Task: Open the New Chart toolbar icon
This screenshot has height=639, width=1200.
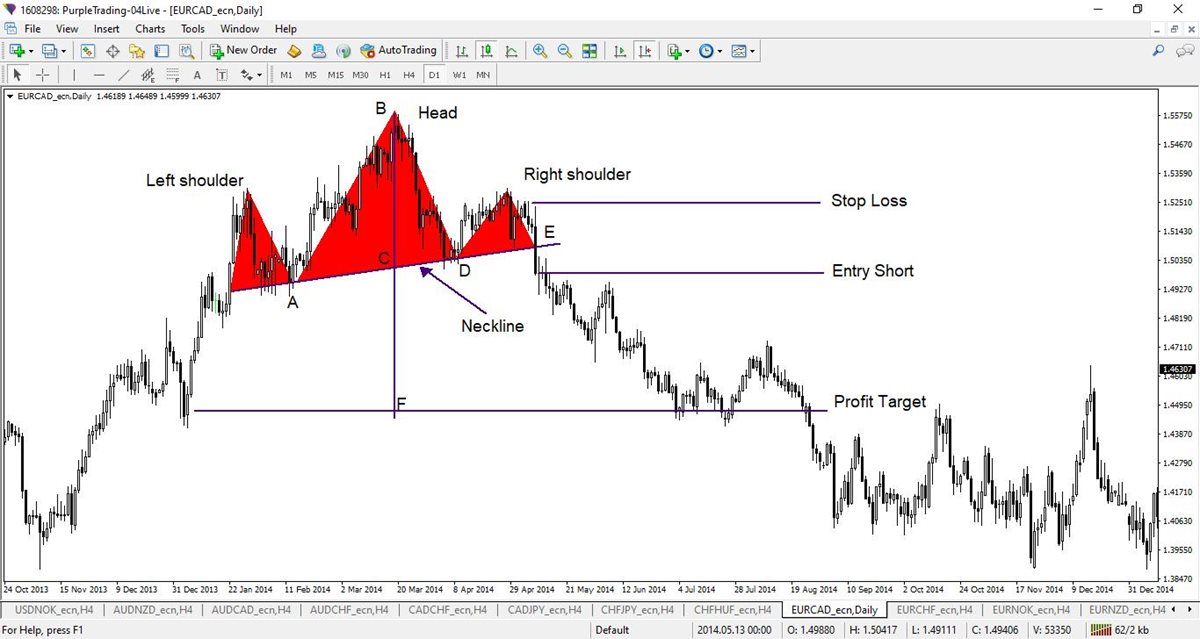Action: tap(17, 50)
